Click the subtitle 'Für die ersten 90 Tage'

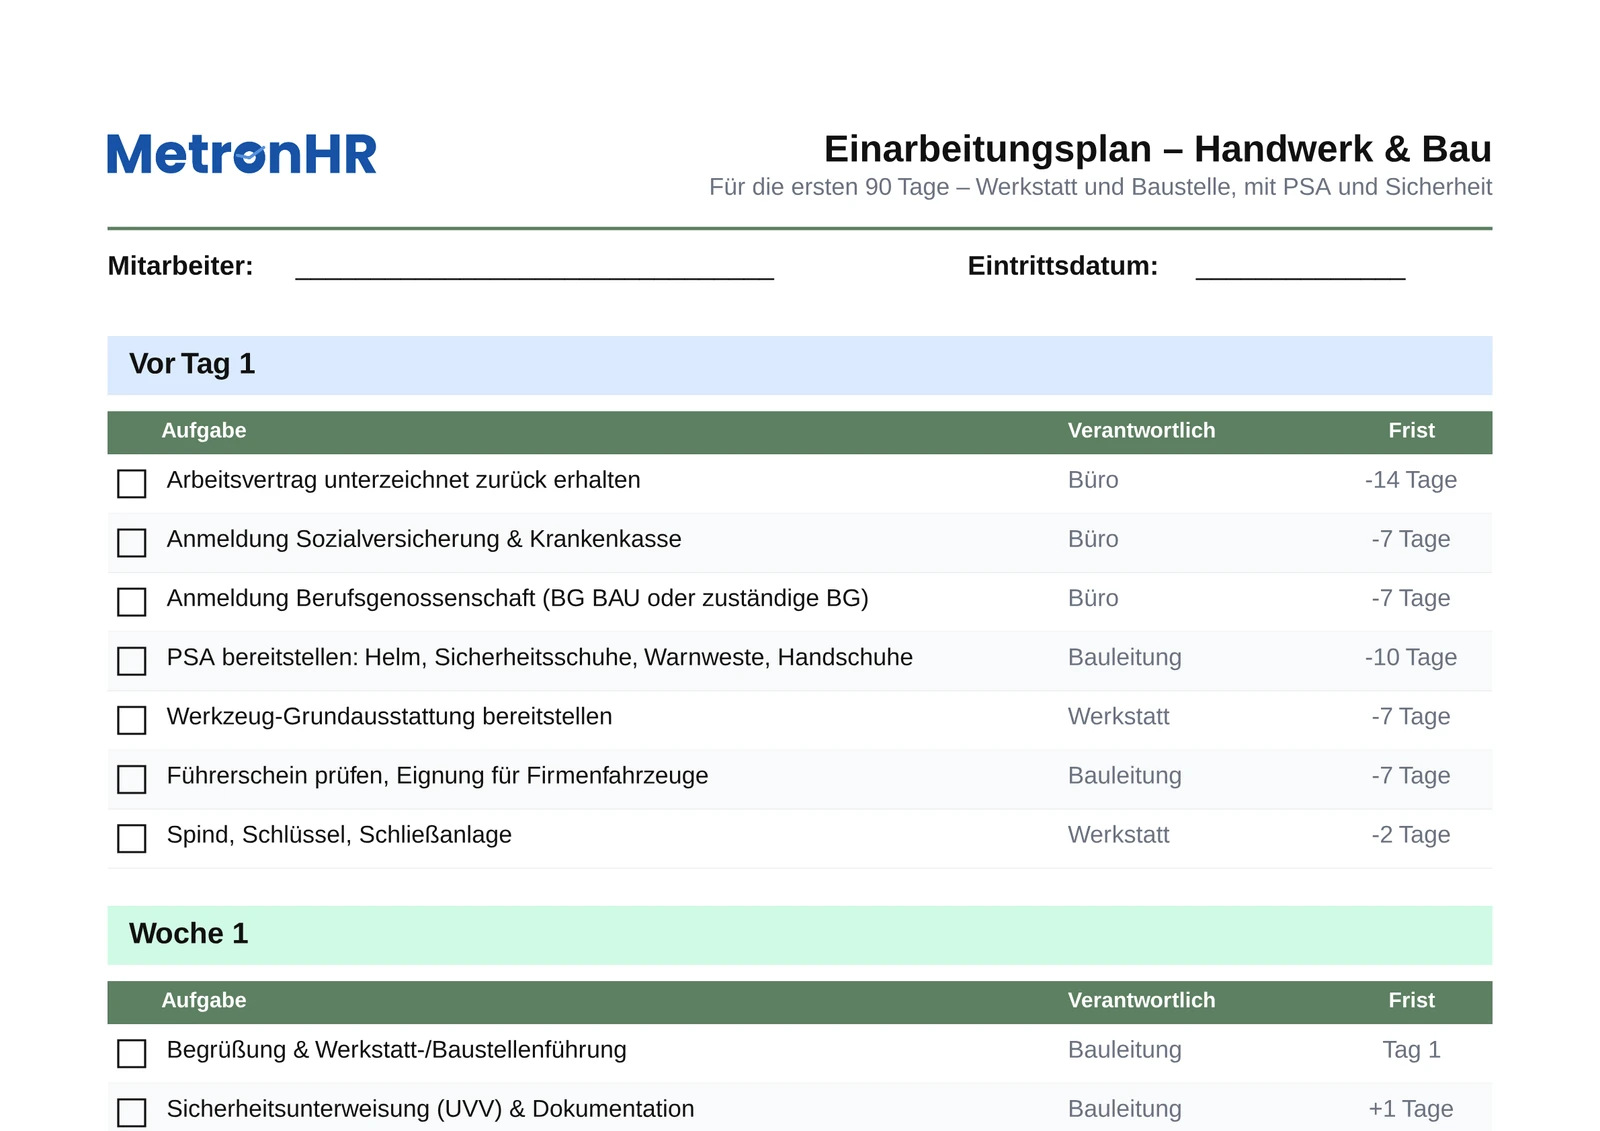click(x=1101, y=187)
